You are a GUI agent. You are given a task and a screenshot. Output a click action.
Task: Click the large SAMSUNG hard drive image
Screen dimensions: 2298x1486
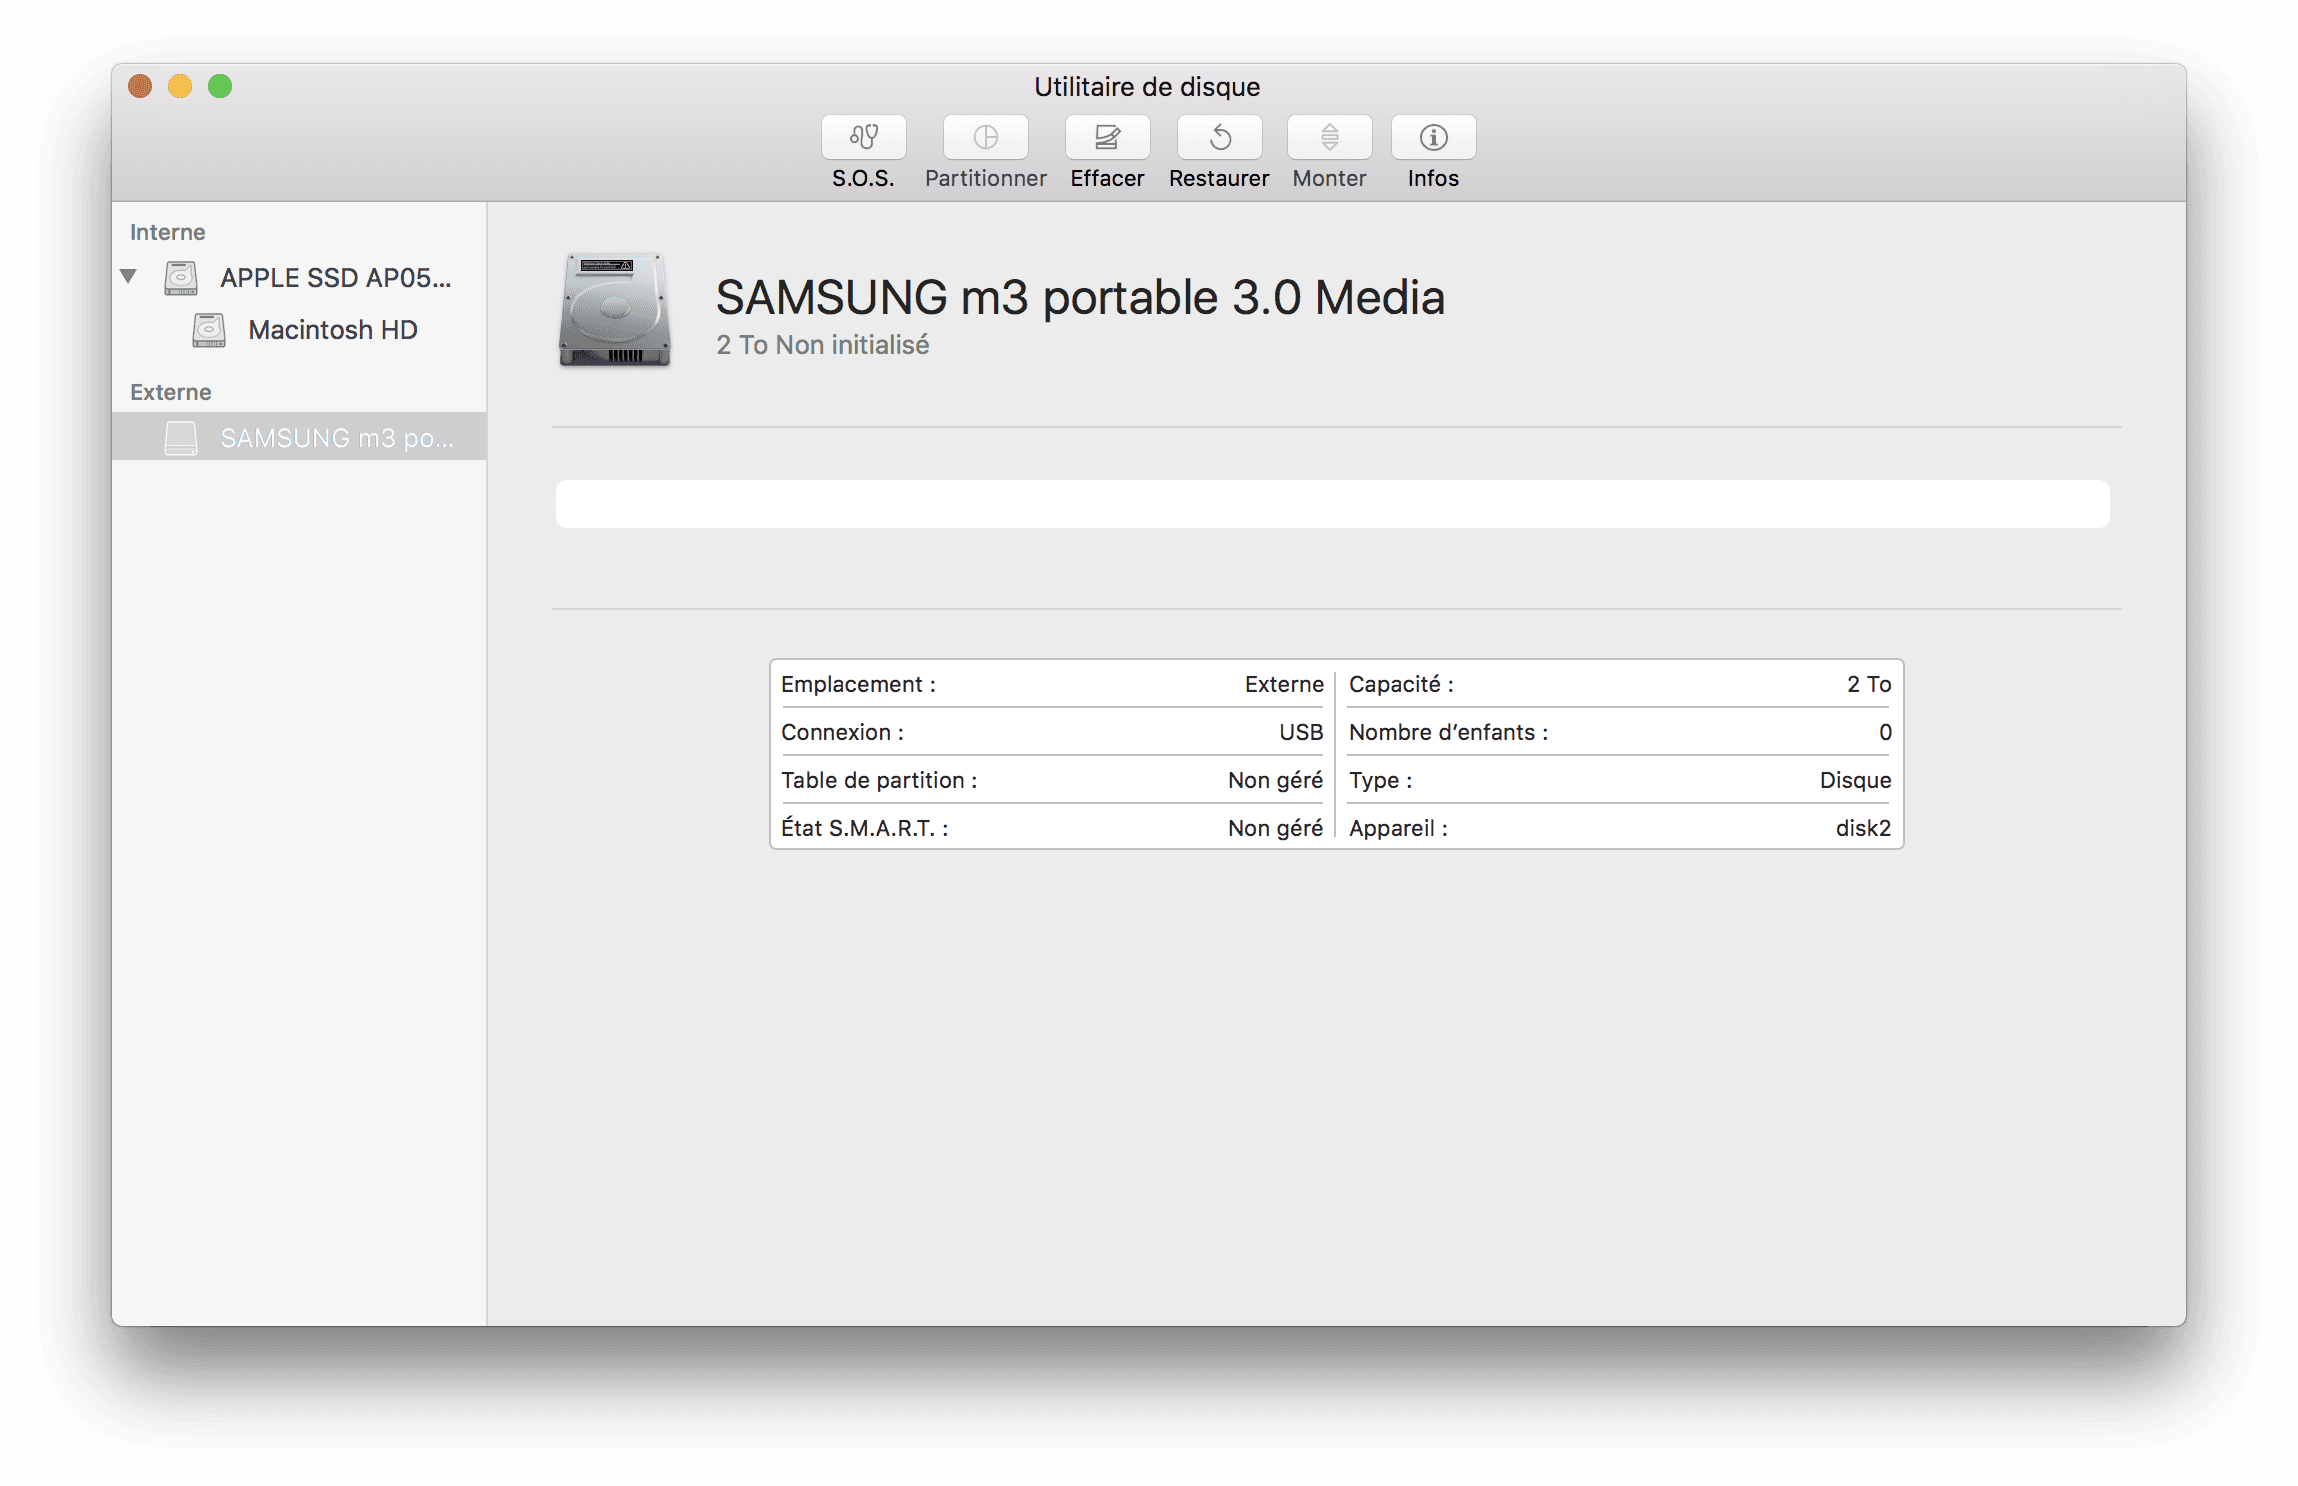[x=614, y=309]
